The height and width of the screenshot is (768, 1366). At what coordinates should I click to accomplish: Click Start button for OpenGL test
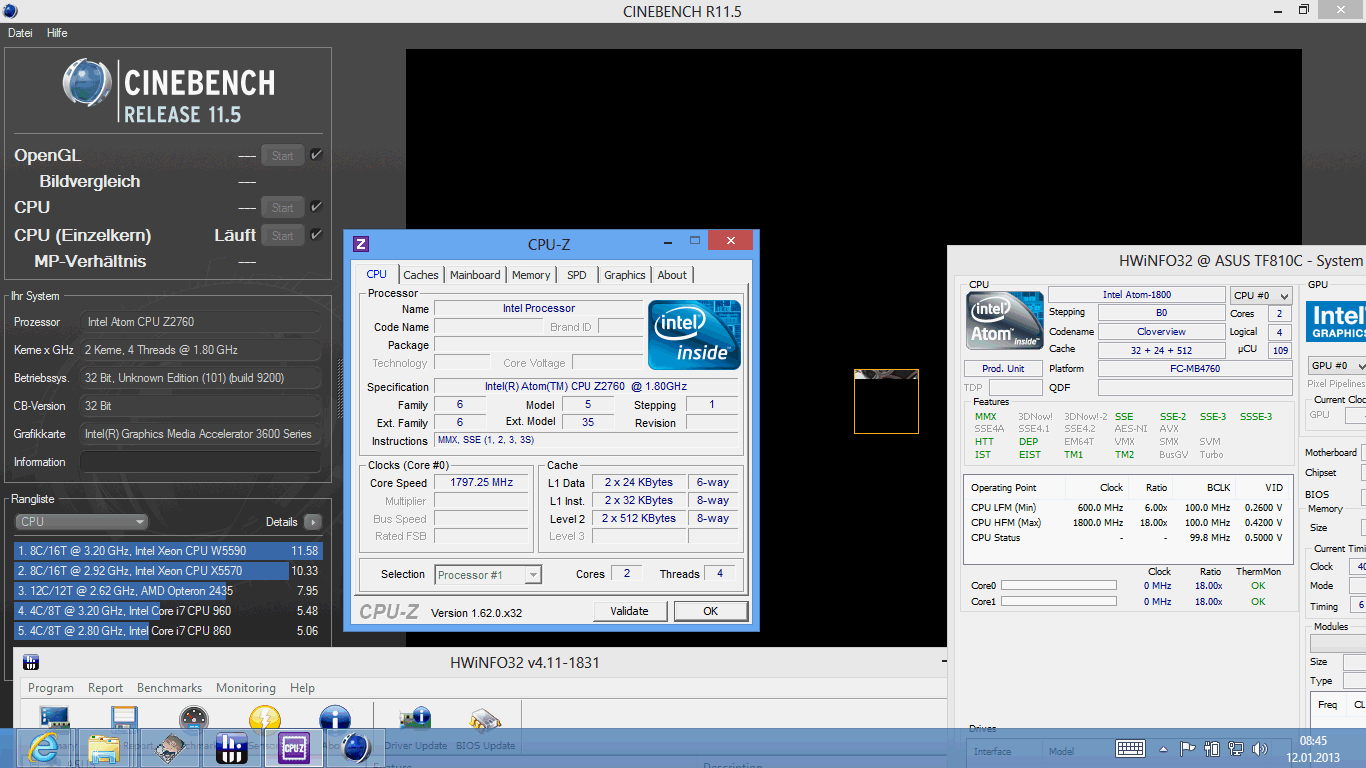[x=283, y=155]
